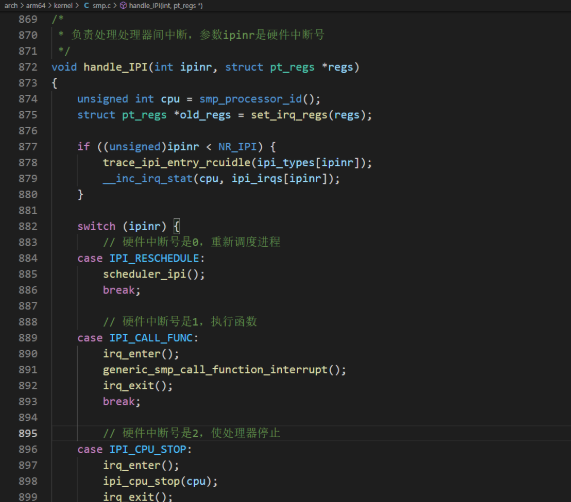This screenshot has width=571, height=502.
Task: Click the opening brace on line 873
Action: [54, 83]
